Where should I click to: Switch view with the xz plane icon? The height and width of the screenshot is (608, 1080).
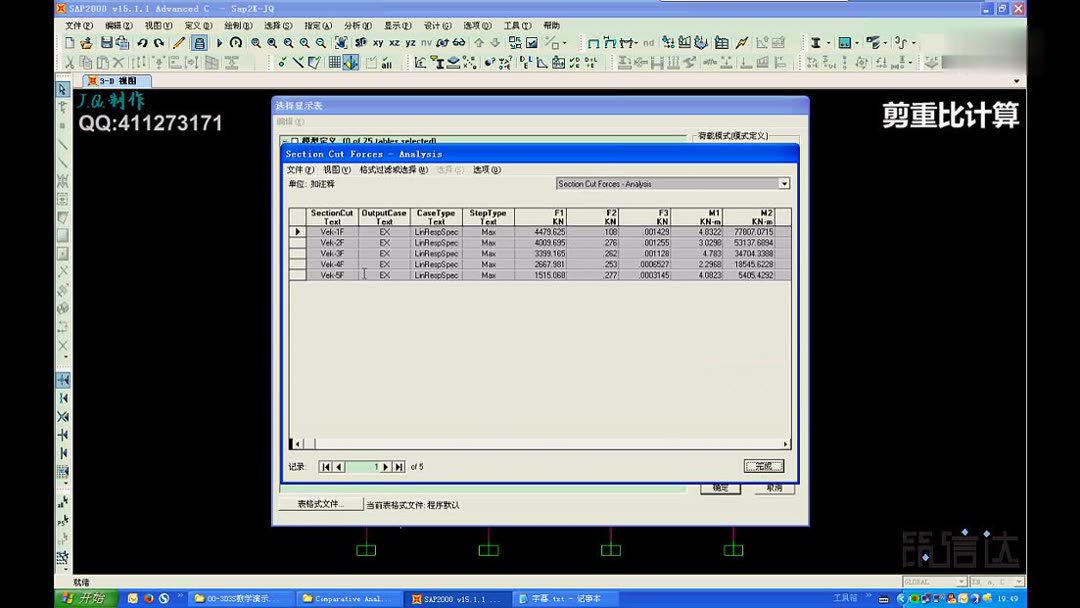click(395, 43)
